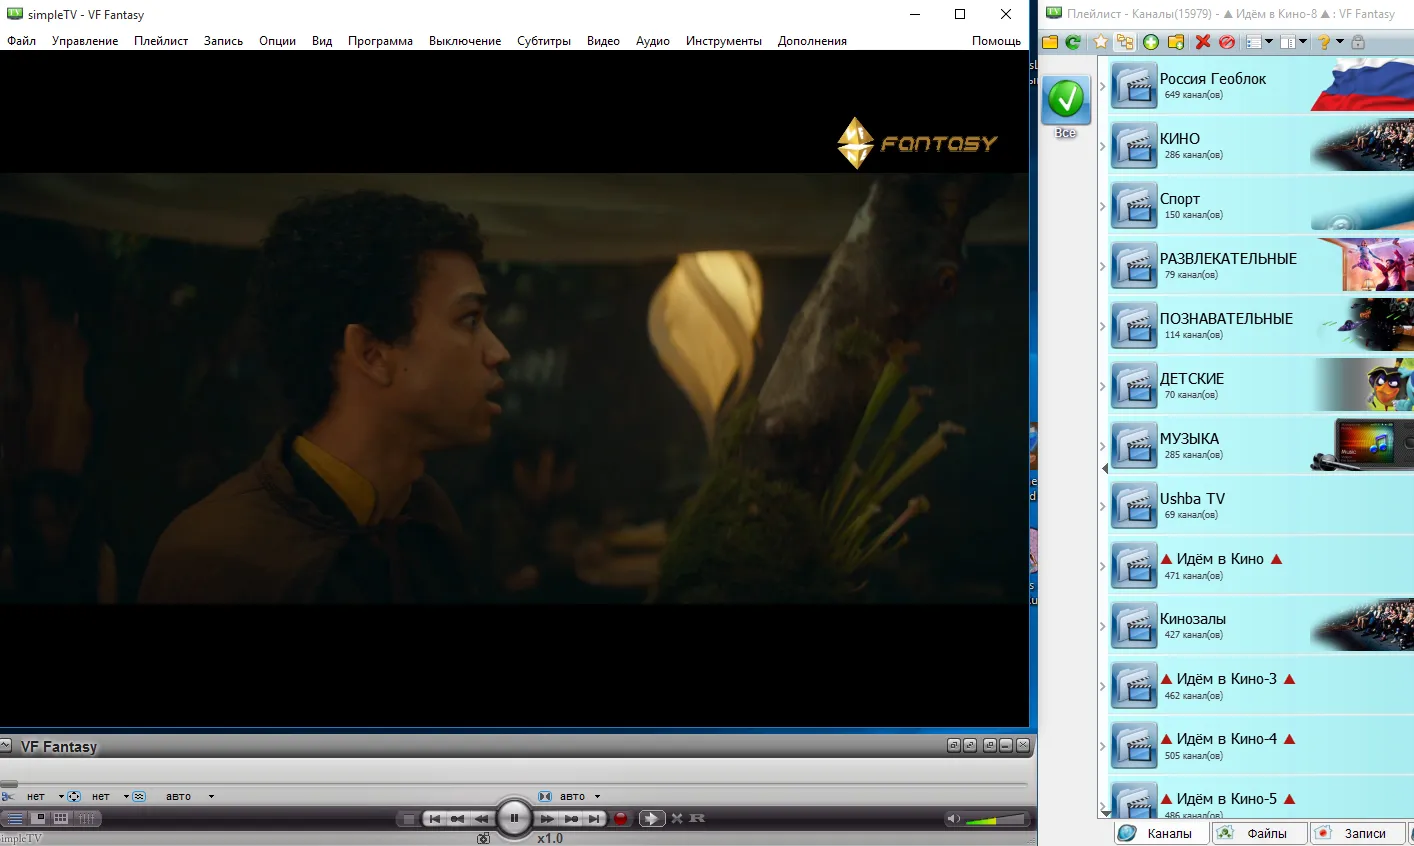Click the list view mode icon
The width and height of the screenshot is (1414, 846).
[x=1253, y=42]
